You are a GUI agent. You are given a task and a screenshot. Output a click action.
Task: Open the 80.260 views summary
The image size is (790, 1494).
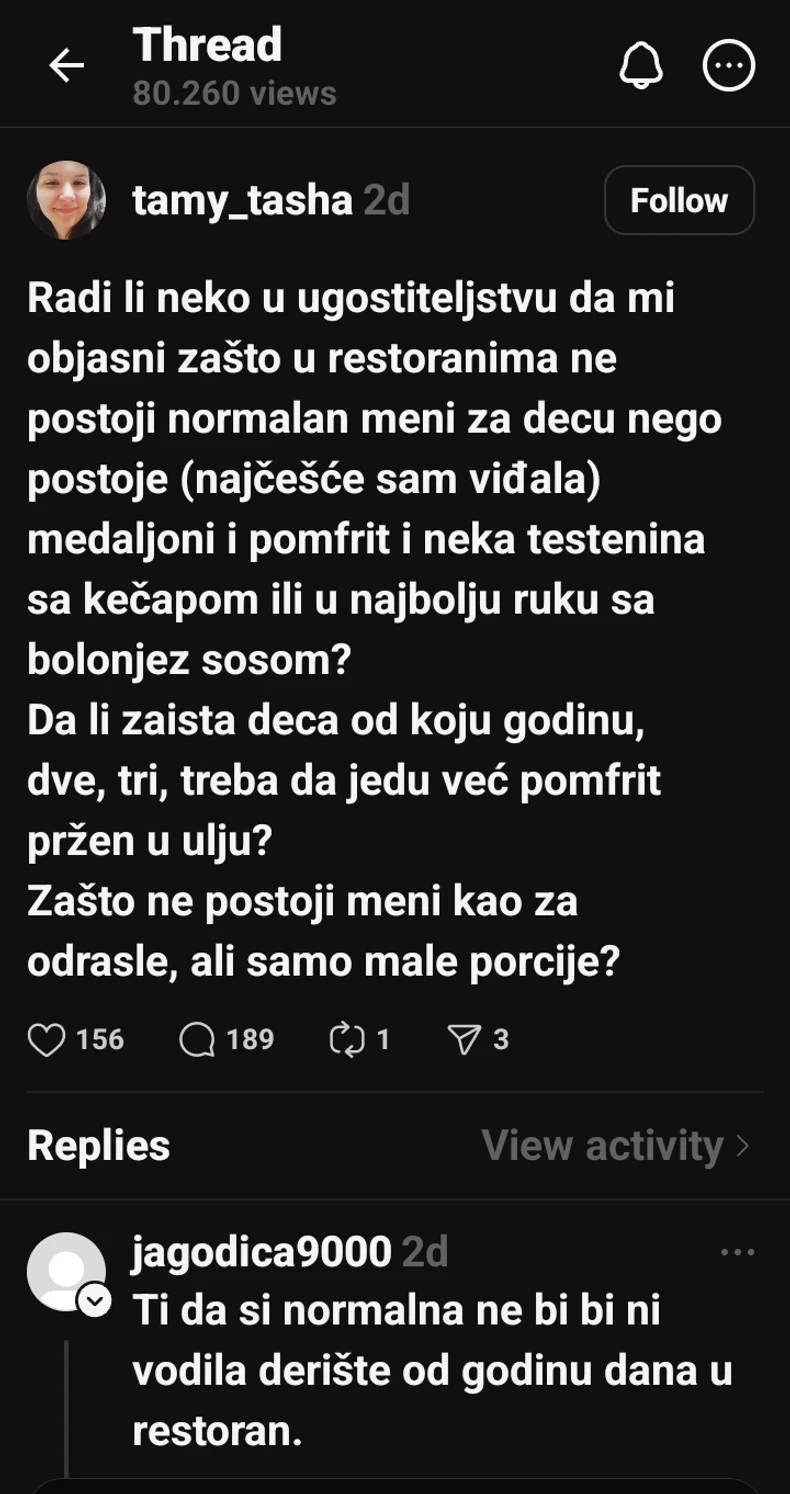coord(231,95)
